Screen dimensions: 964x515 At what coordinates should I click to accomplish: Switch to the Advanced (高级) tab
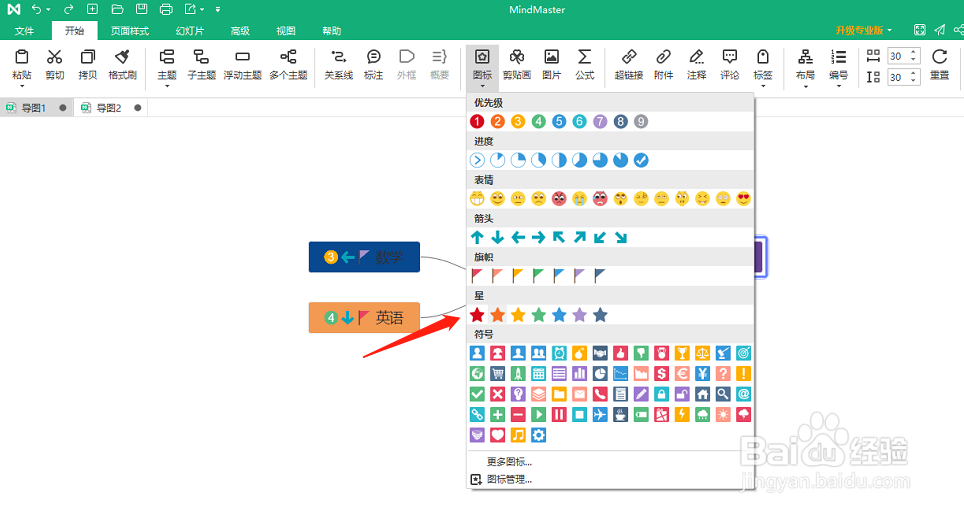click(240, 31)
